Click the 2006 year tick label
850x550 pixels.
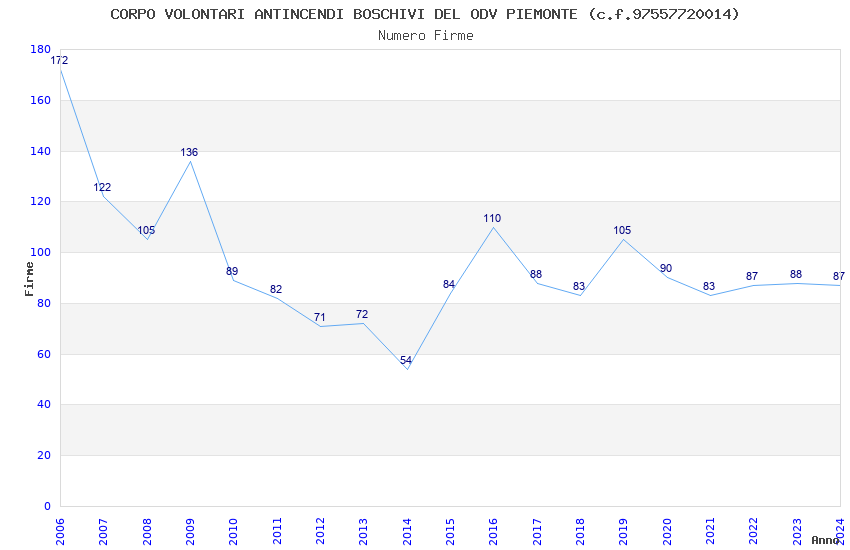pyautogui.click(x=60, y=532)
